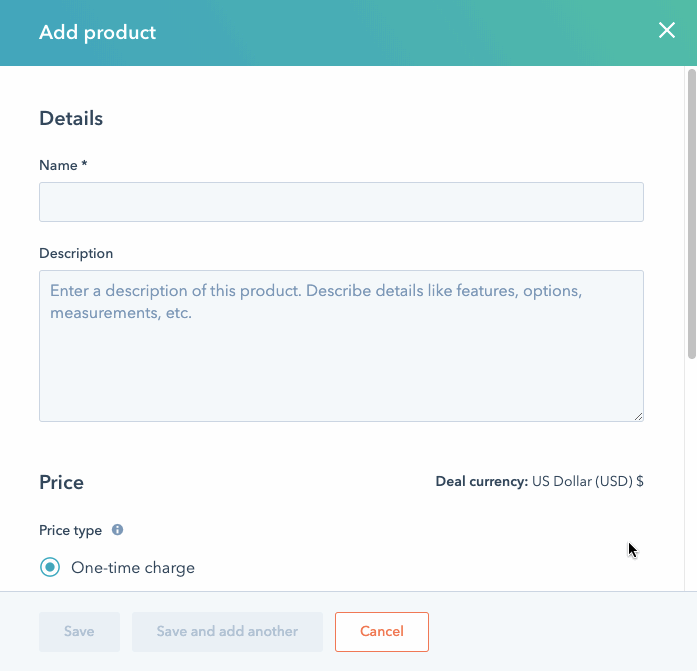The image size is (697, 671).
Task: Focus the Name input field
Action: (x=341, y=202)
